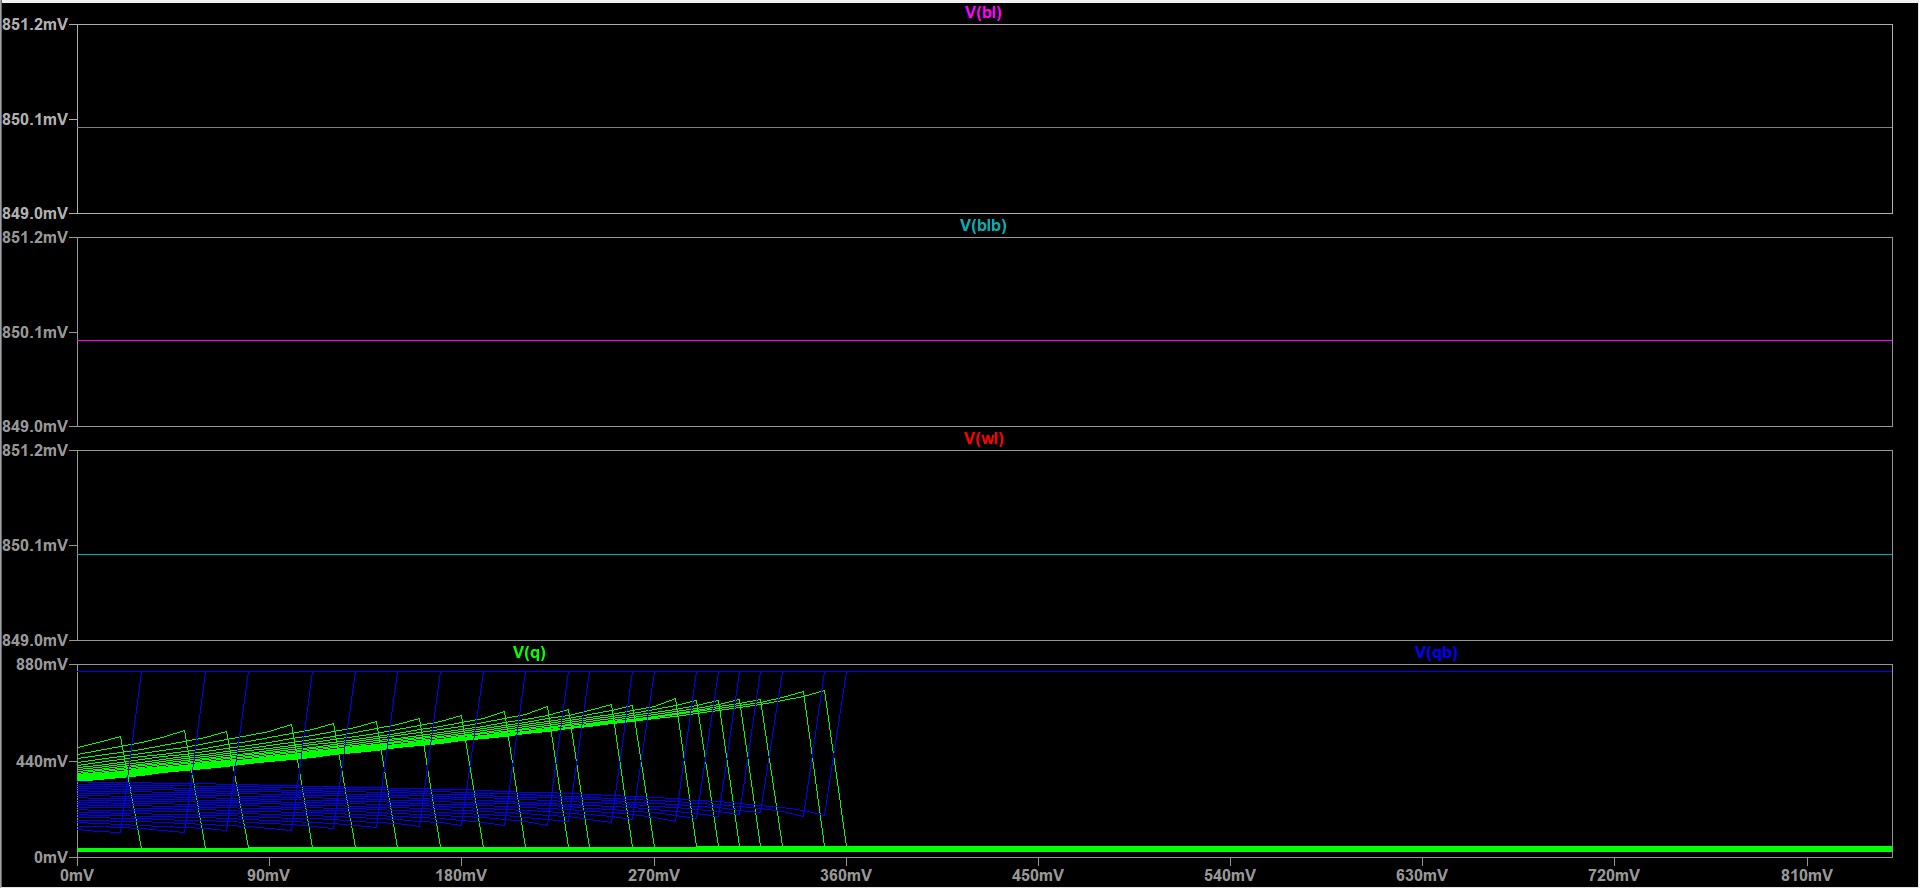Click the 810mV horizontal axis label
Image resolution: width=1920 pixels, height=888 pixels.
point(1806,876)
